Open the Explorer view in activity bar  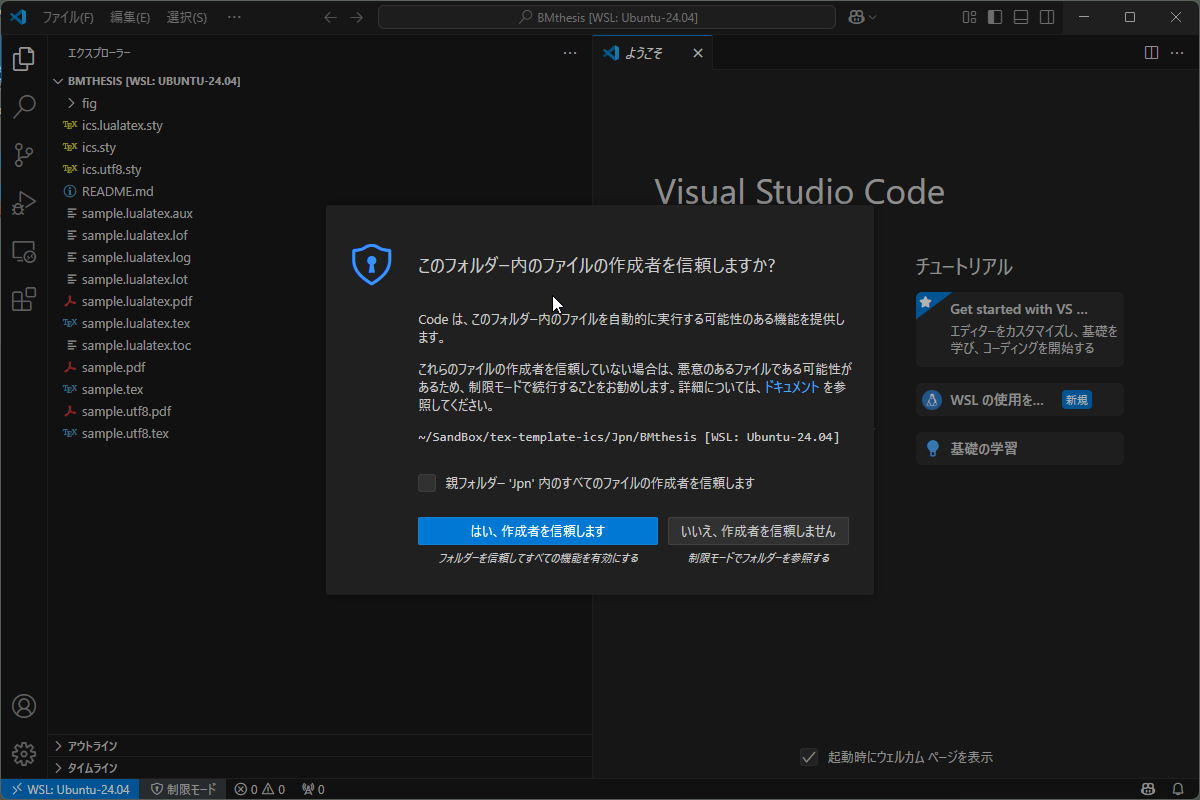click(24, 59)
